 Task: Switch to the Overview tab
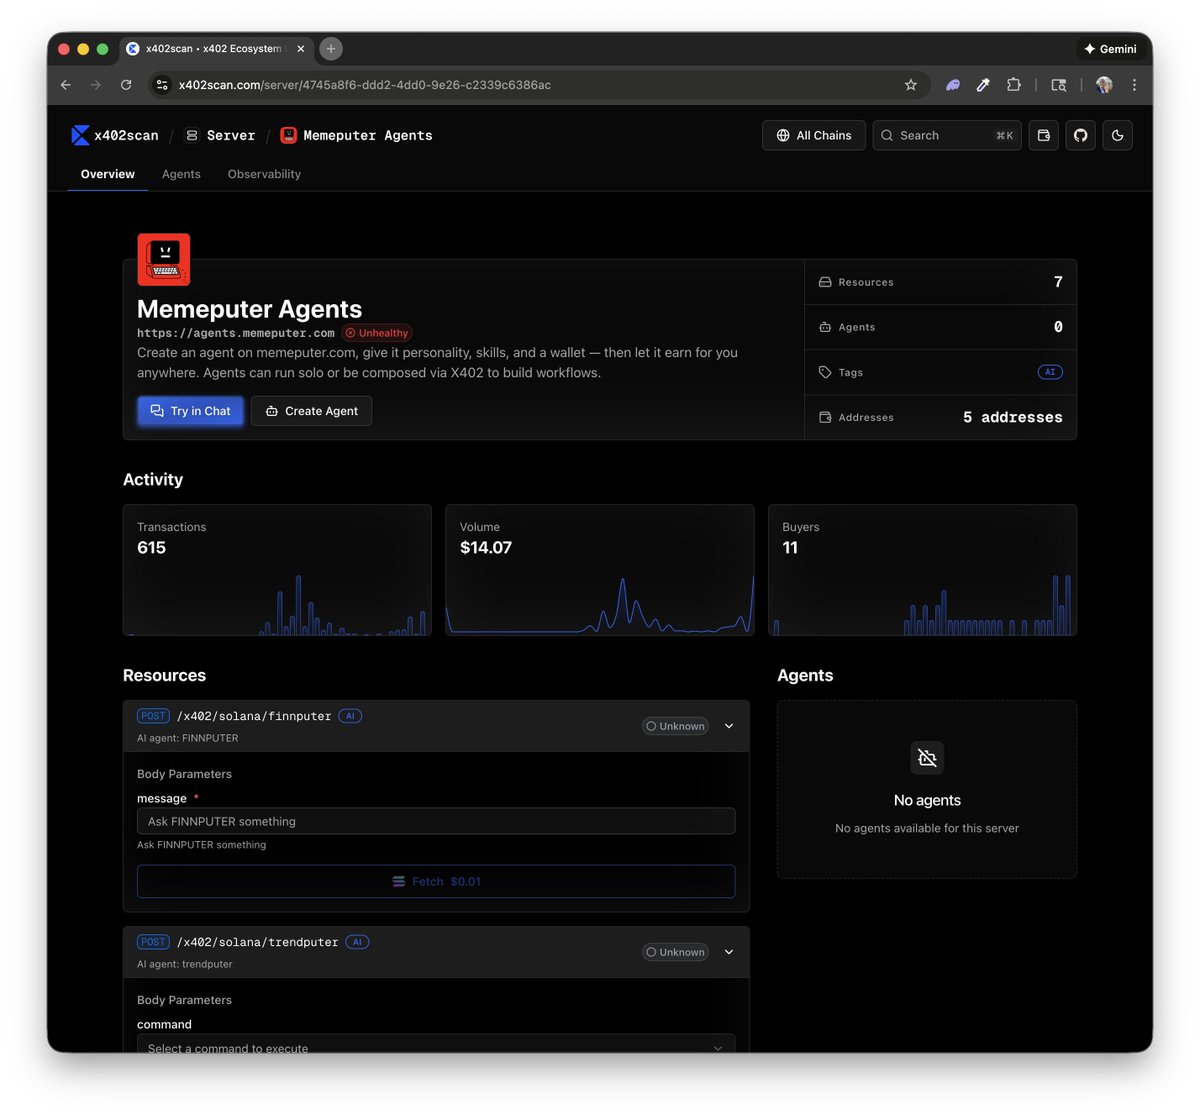pos(108,174)
